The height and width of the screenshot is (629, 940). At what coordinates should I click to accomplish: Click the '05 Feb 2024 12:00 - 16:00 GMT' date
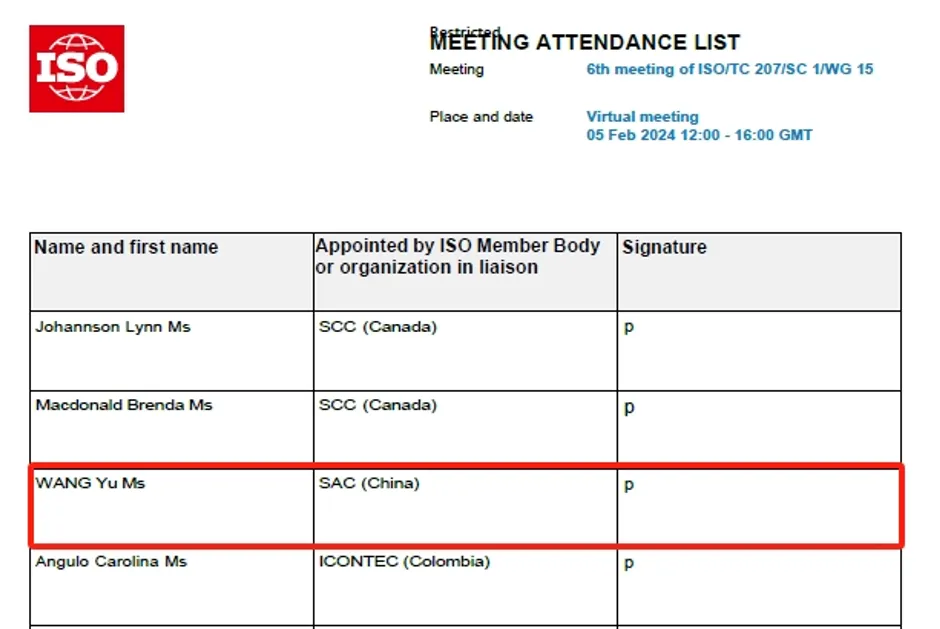point(699,135)
